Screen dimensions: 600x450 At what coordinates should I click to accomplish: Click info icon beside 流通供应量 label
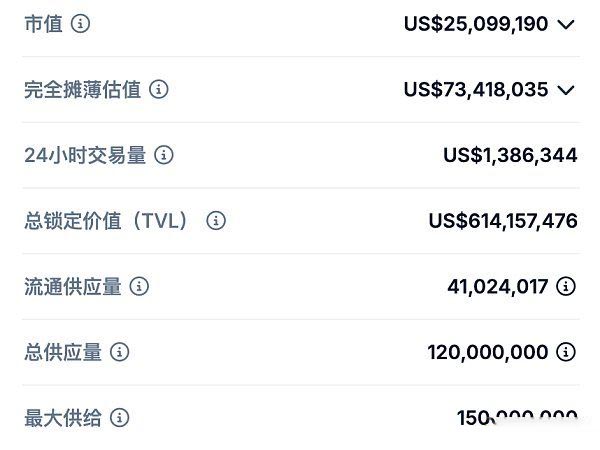(x=139, y=286)
